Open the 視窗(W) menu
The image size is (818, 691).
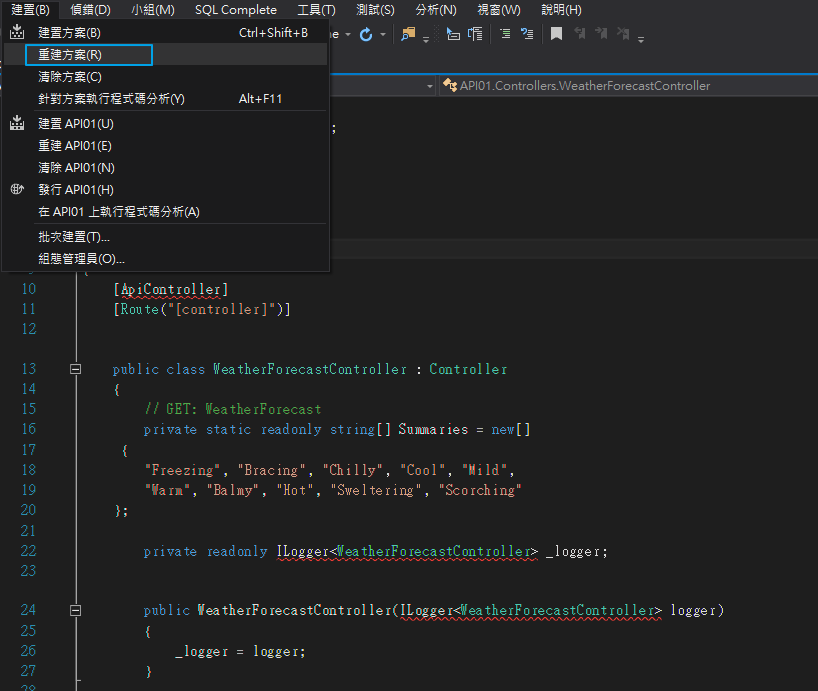tap(499, 10)
